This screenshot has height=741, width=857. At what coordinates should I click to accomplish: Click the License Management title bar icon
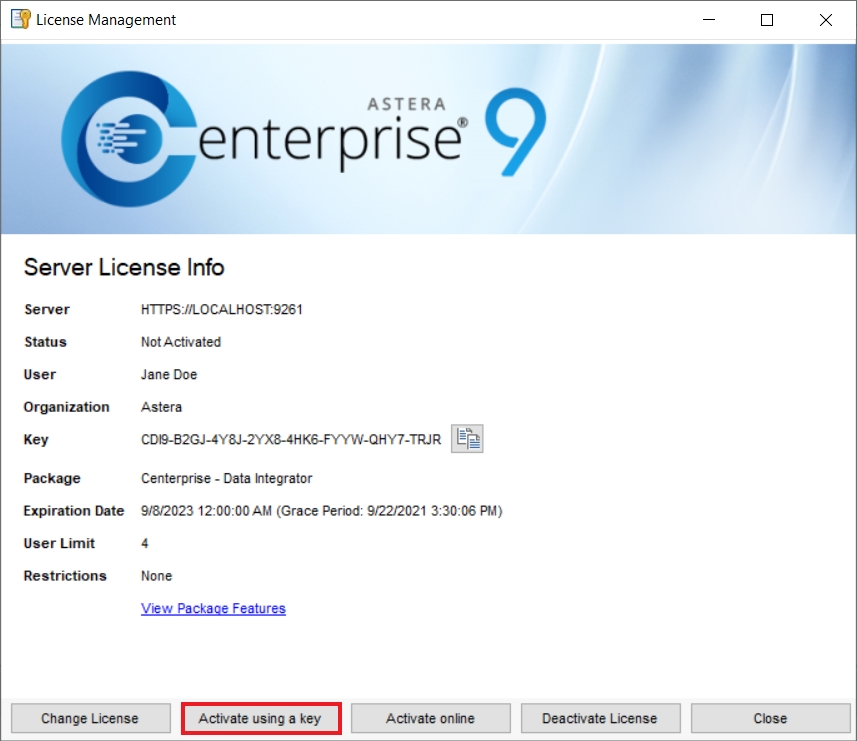(20, 20)
